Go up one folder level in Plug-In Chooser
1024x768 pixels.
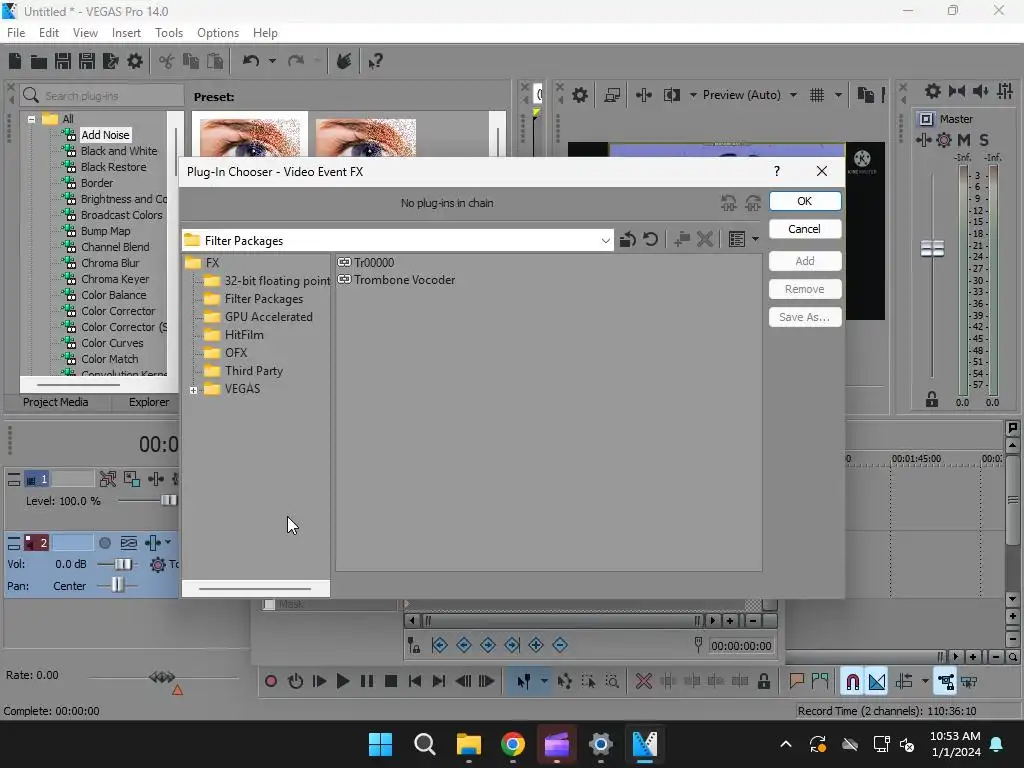[x=628, y=239]
